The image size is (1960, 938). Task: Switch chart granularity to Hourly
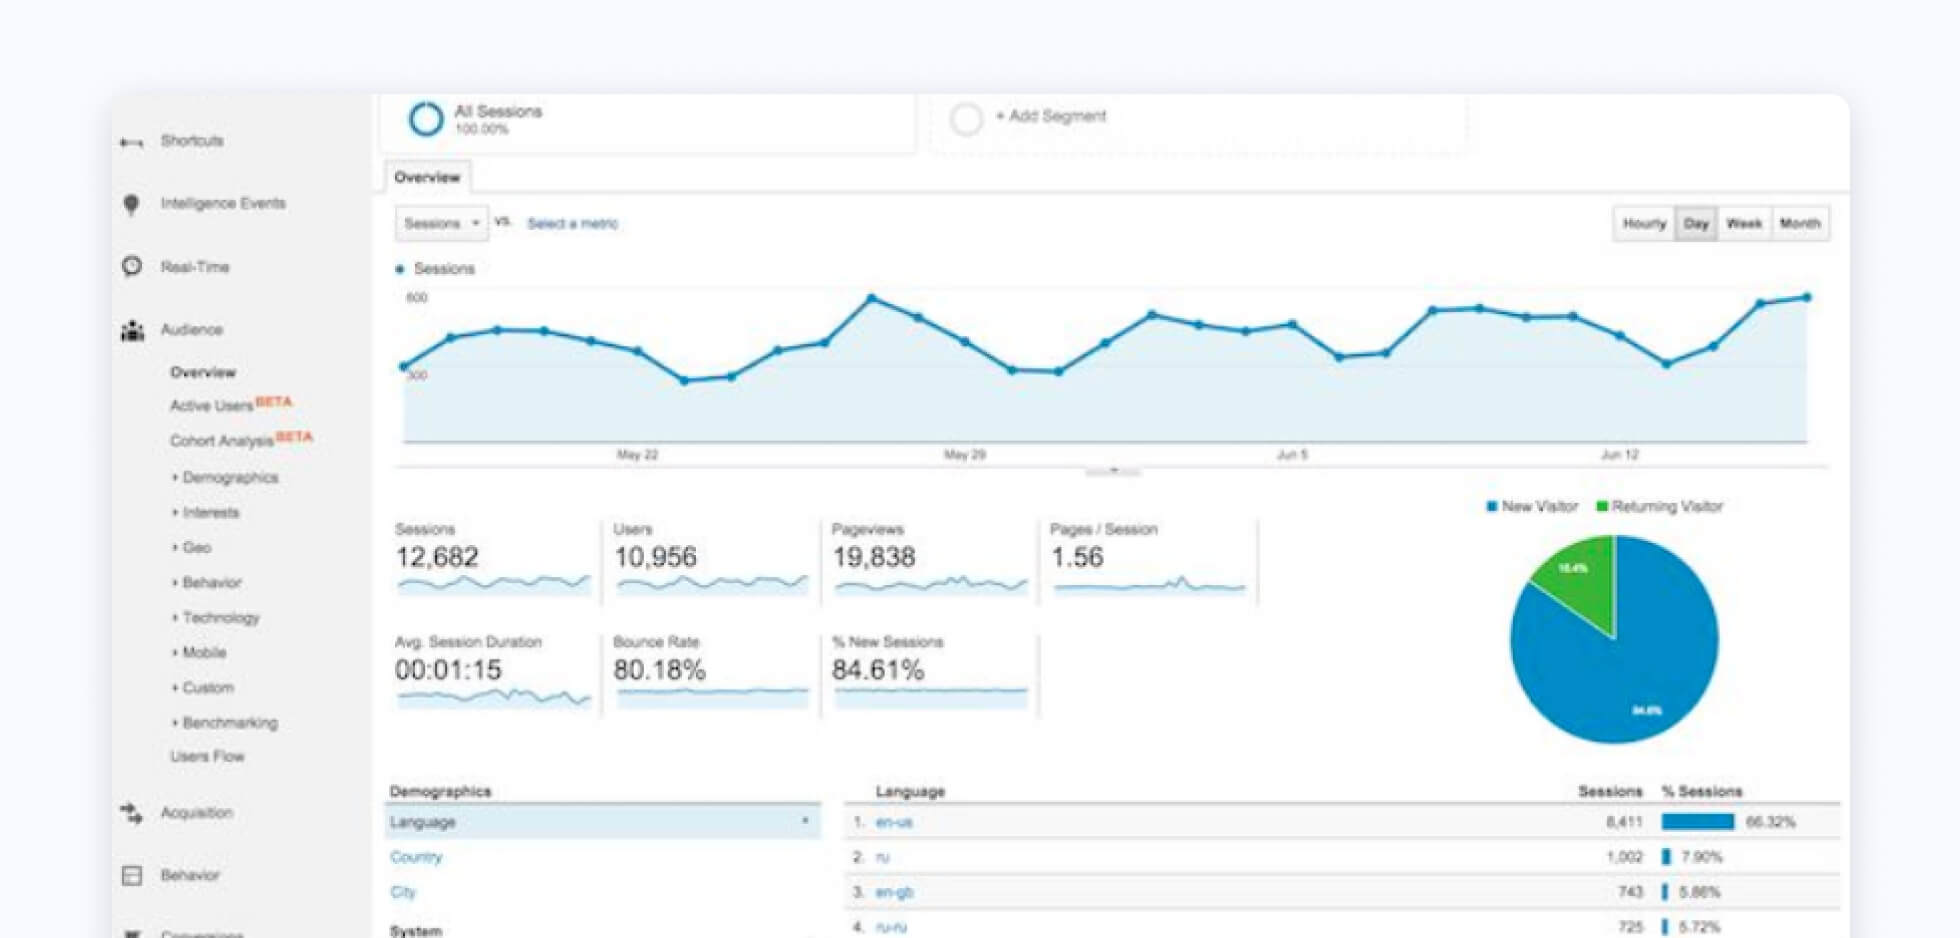click(x=1644, y=224)
